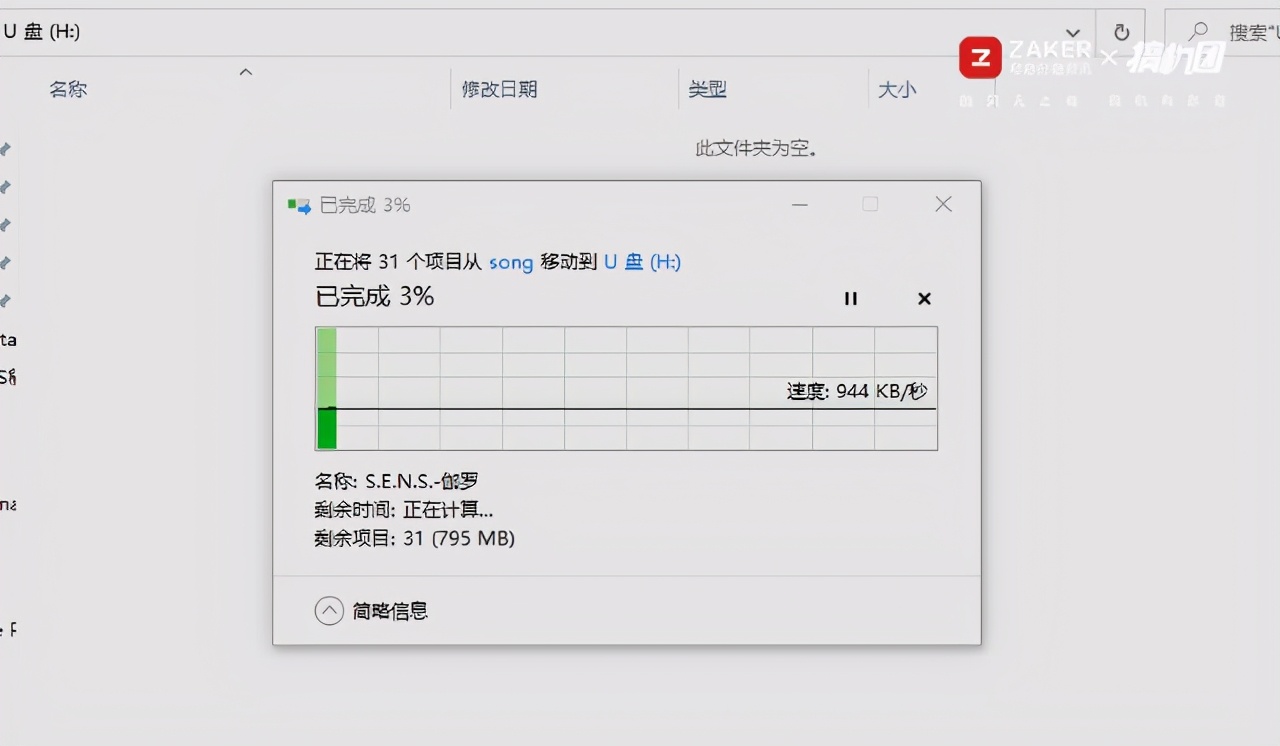This screenshot has height=746, width=1280.
Task: Click the 已完成 3% progress label
Action: [375, 296]
